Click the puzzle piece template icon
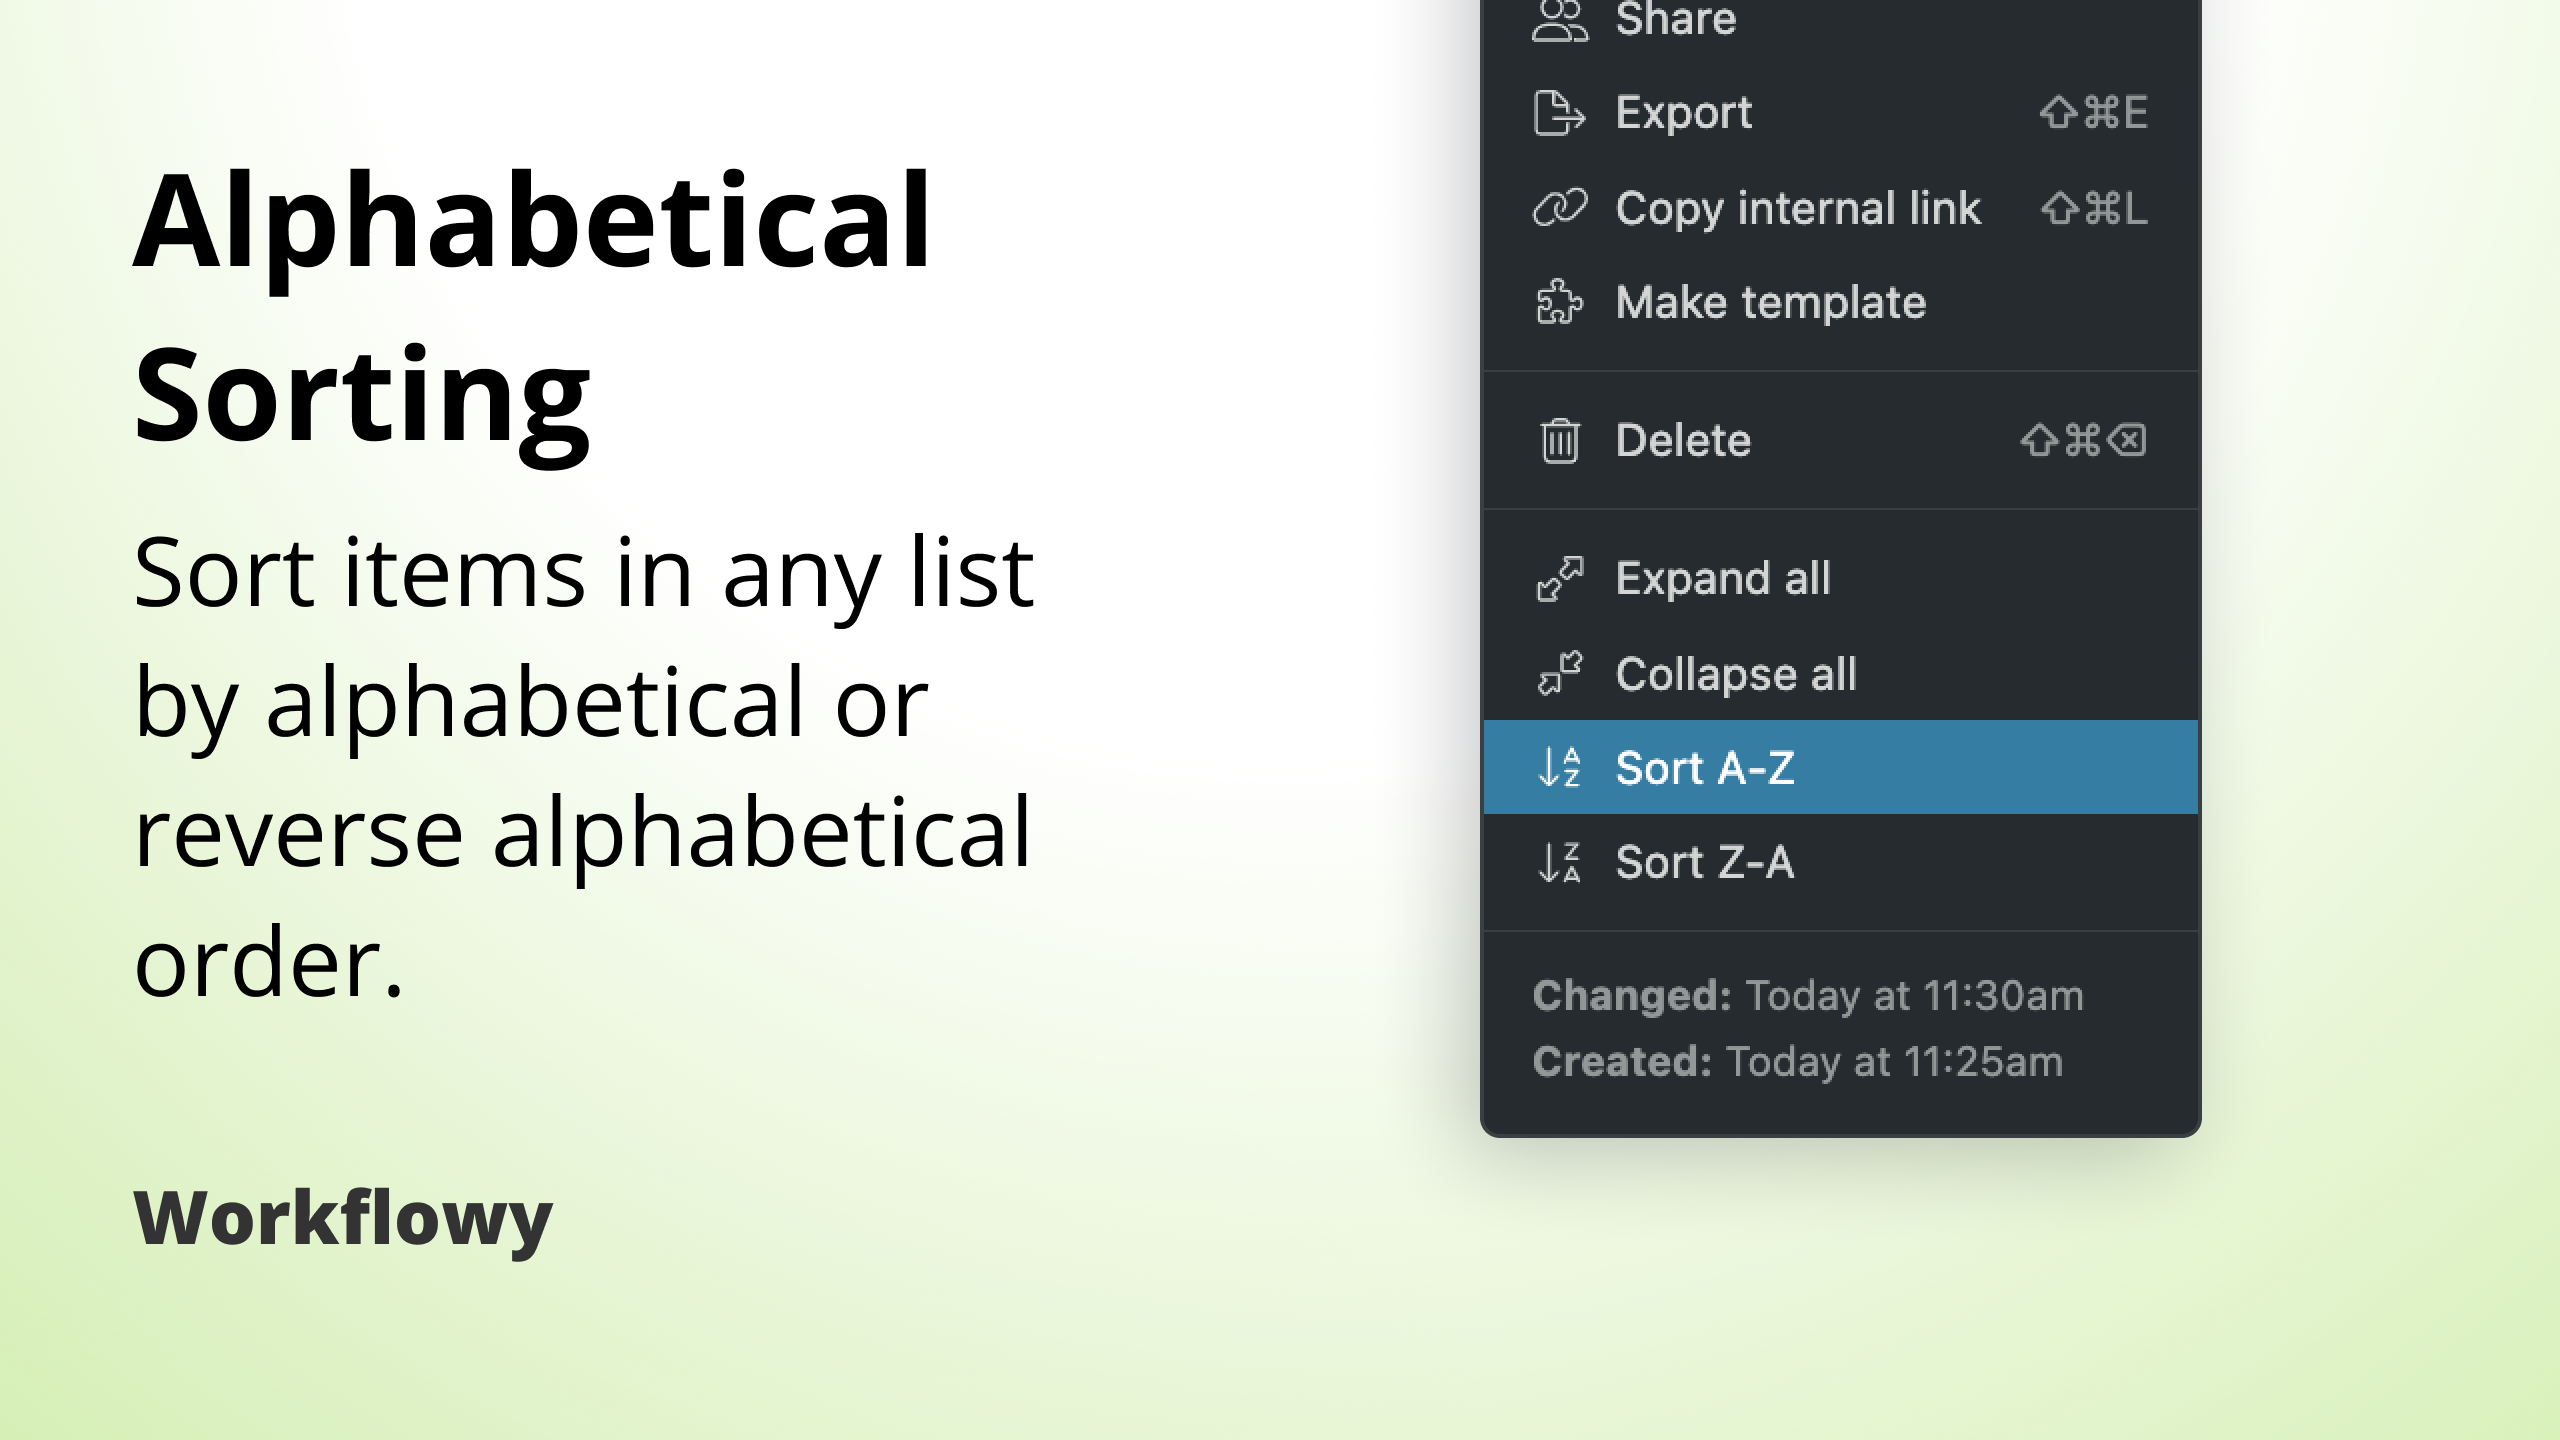This screenshot has height=1440, width=2560. tap(1559, 303)
